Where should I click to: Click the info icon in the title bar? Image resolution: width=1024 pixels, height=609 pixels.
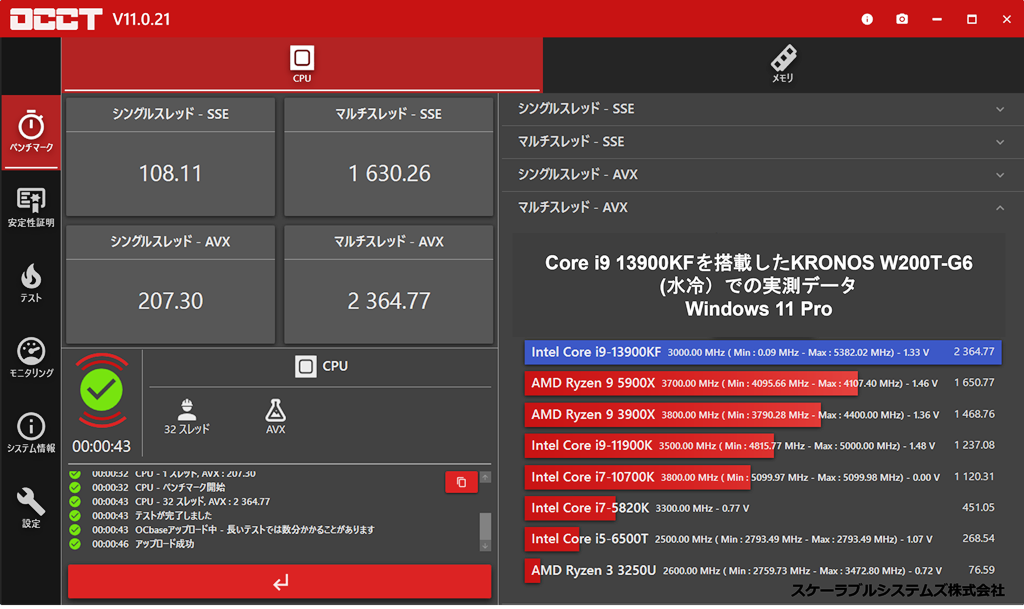pos(866,18)
